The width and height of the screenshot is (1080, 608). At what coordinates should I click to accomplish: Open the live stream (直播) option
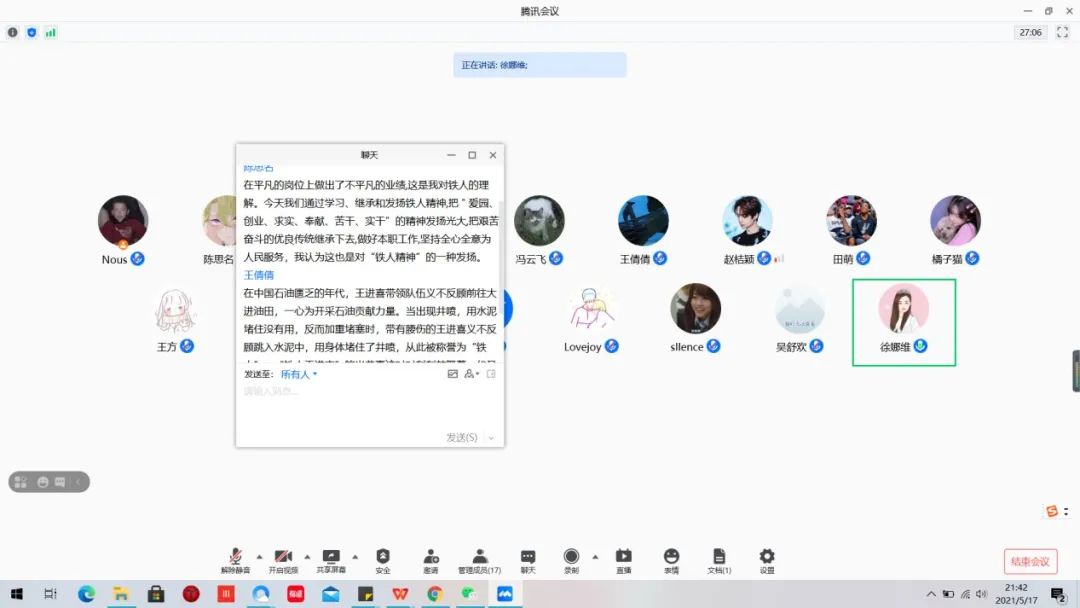623,560
